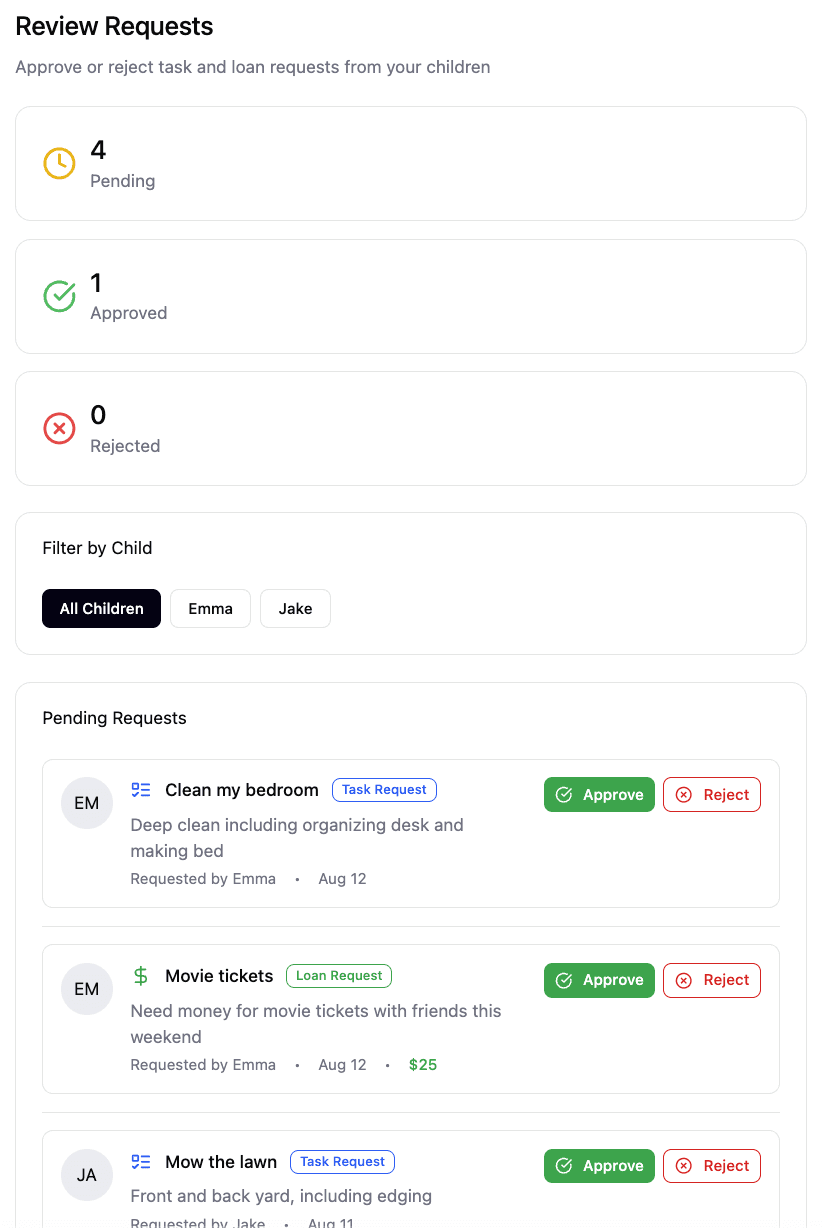Approve the Movie tickets loan request
Screen dimensions: 824x1228
599,981
